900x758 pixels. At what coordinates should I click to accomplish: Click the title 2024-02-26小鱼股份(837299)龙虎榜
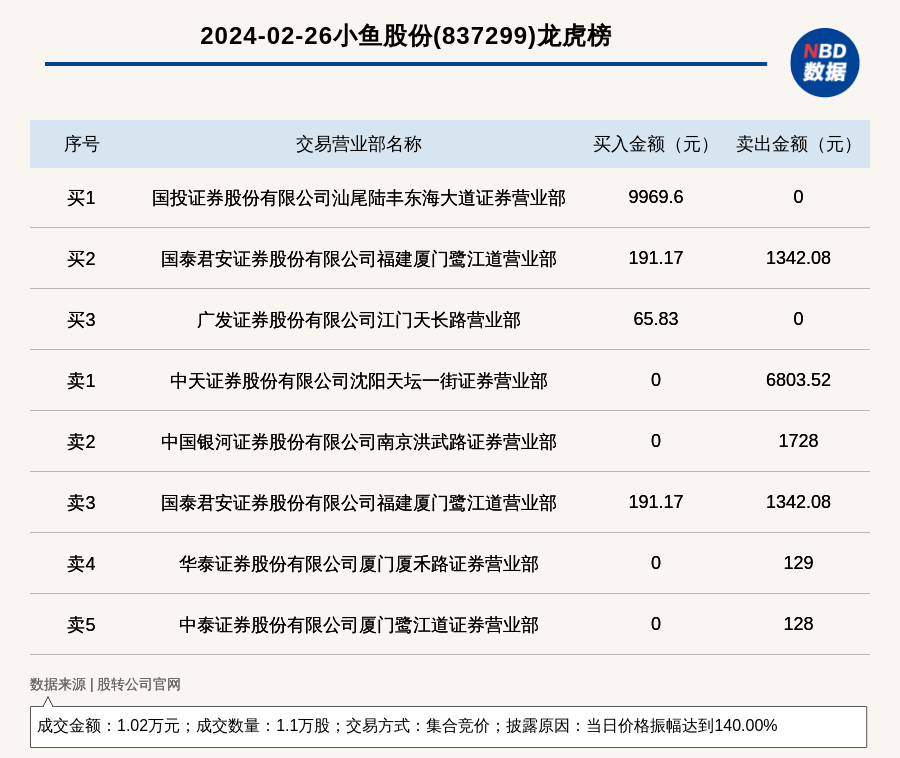click(406, 36)
